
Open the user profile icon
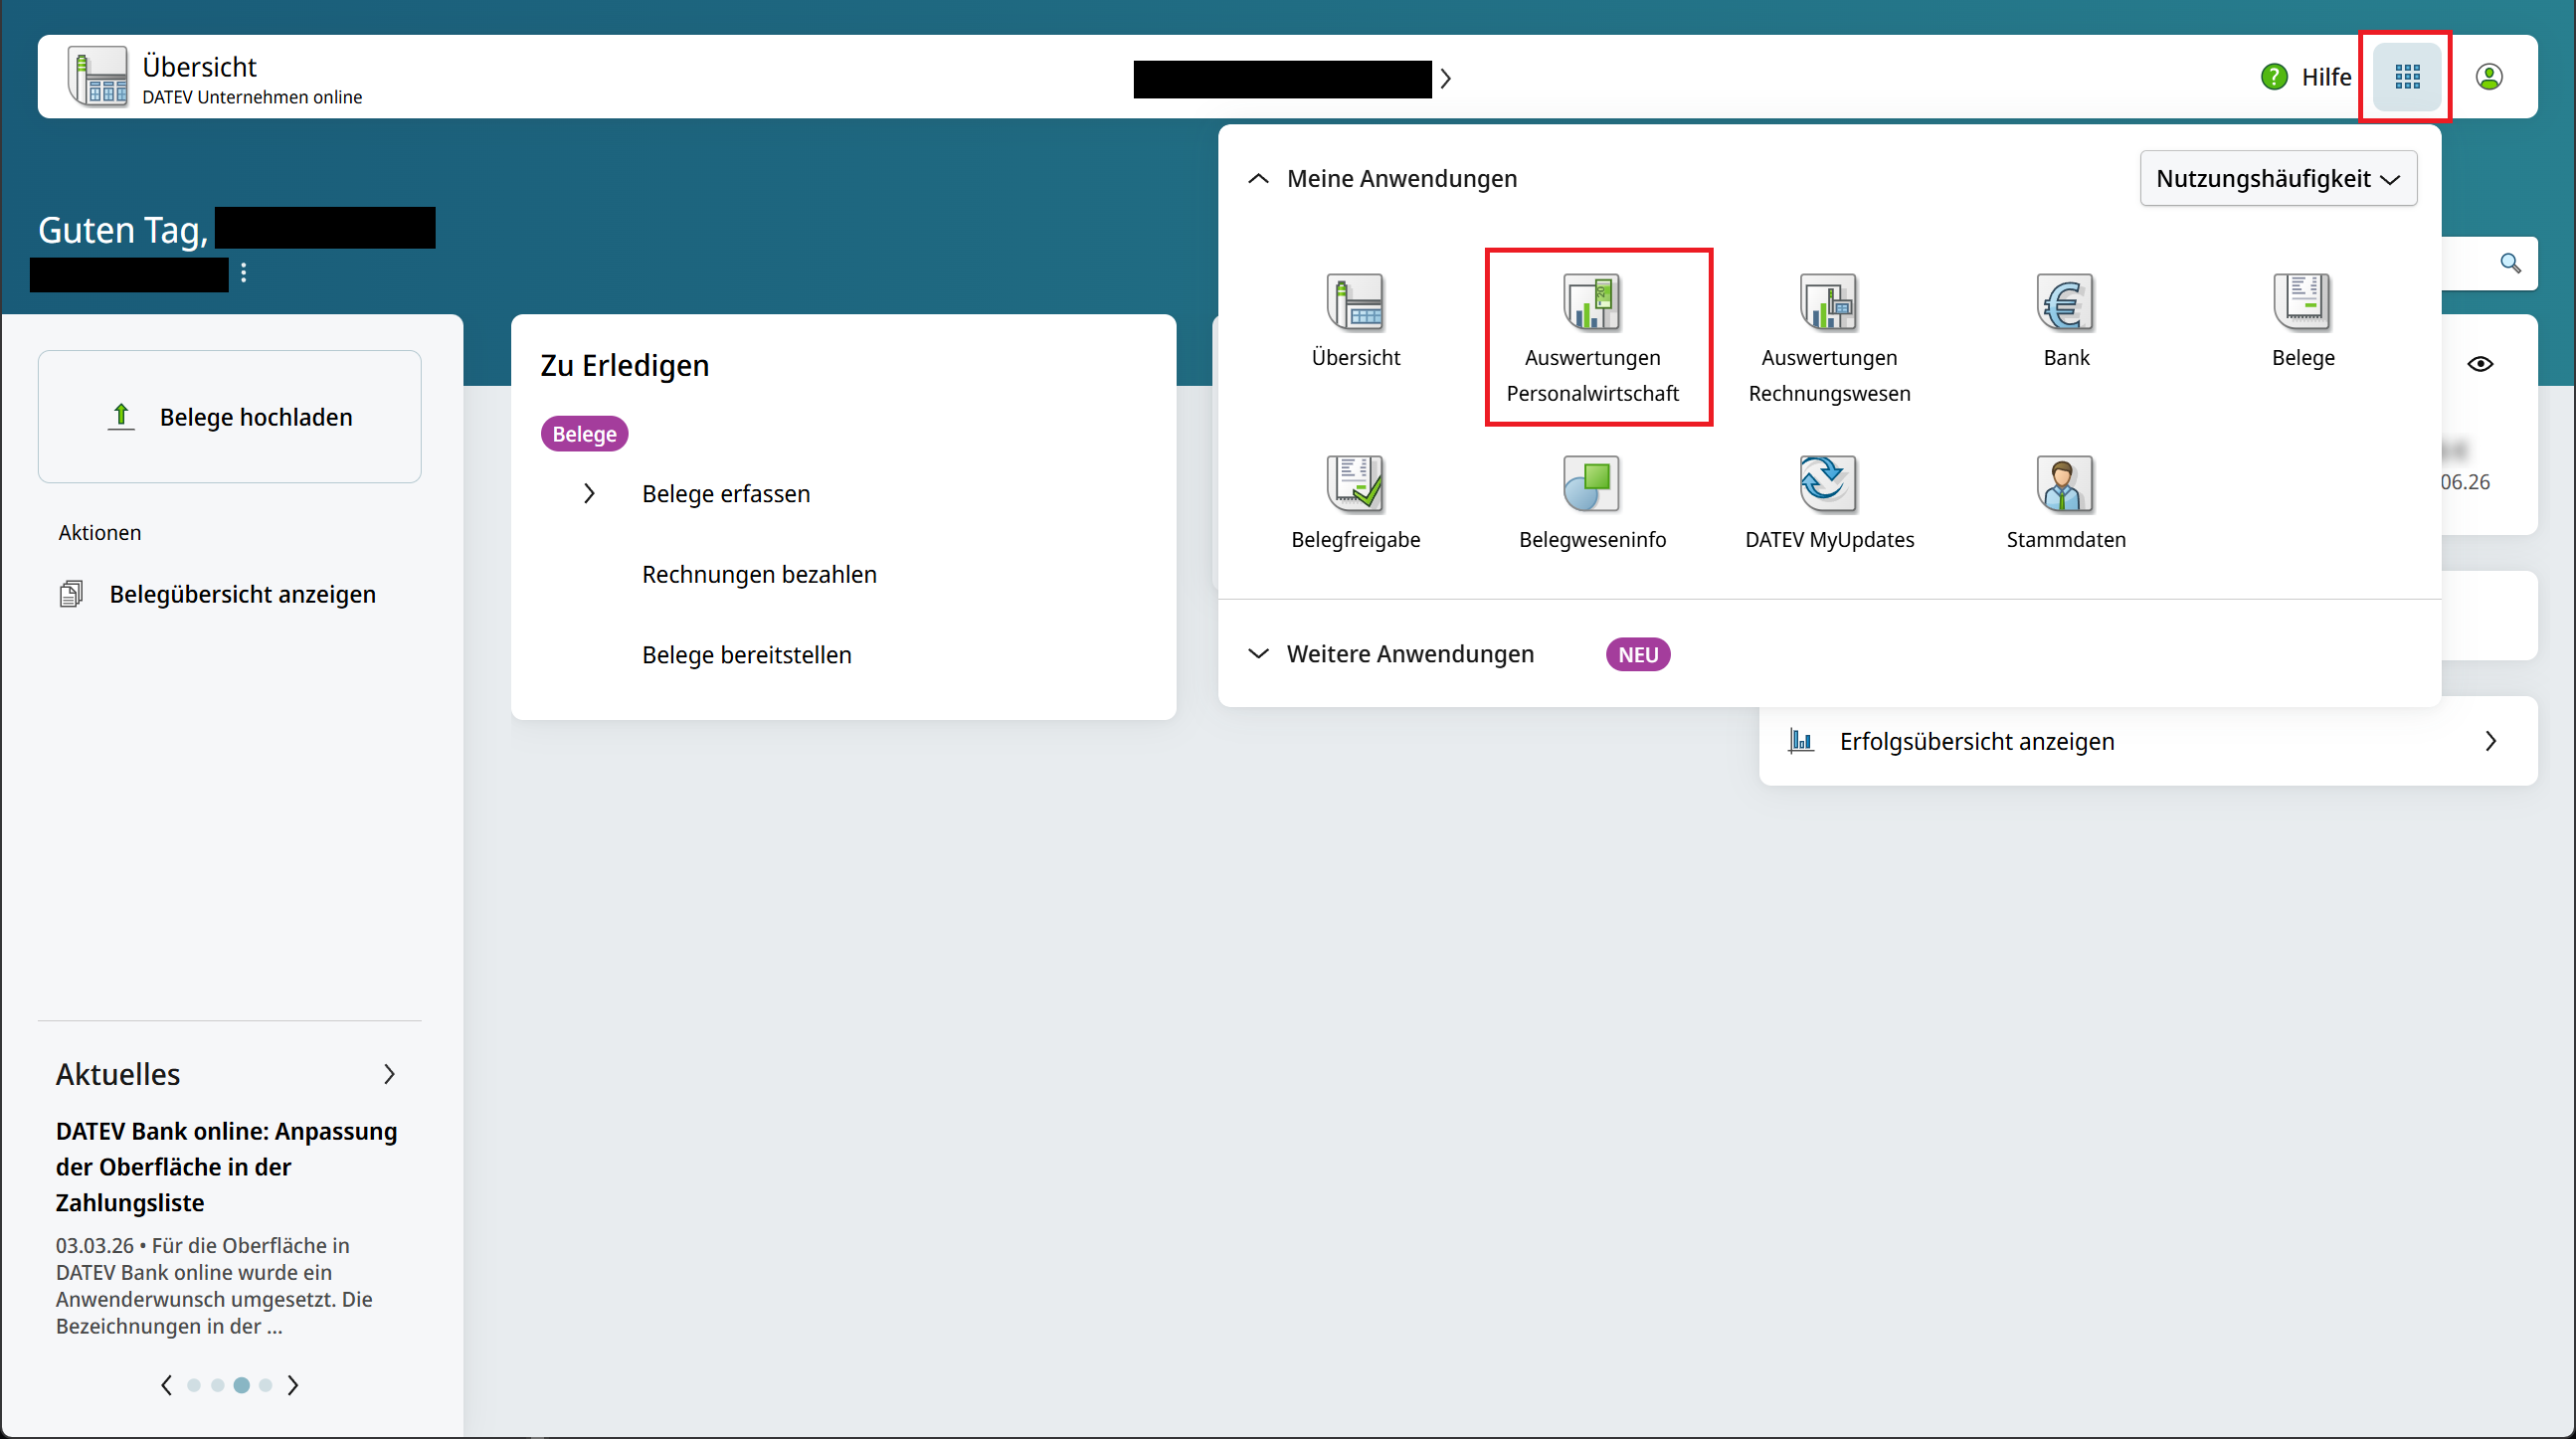(x=2488, y=77)
